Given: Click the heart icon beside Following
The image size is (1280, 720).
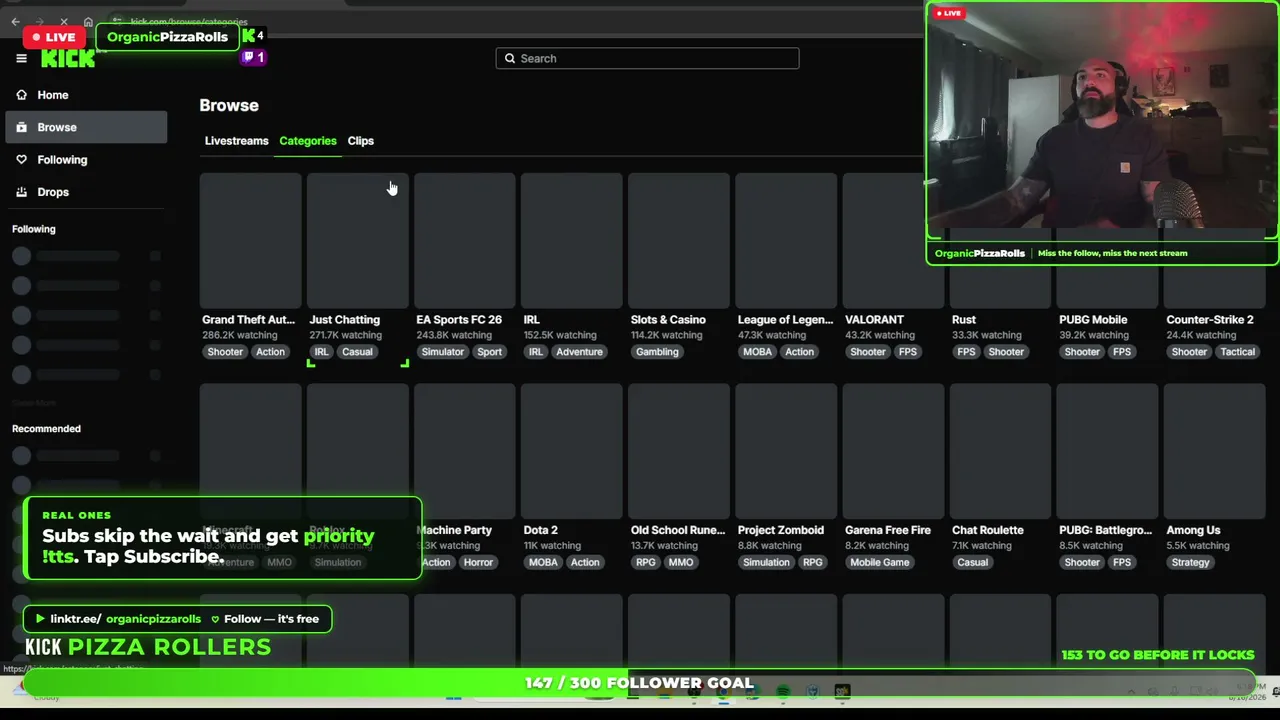Looking at the screenshot, I should click(21, 160).
